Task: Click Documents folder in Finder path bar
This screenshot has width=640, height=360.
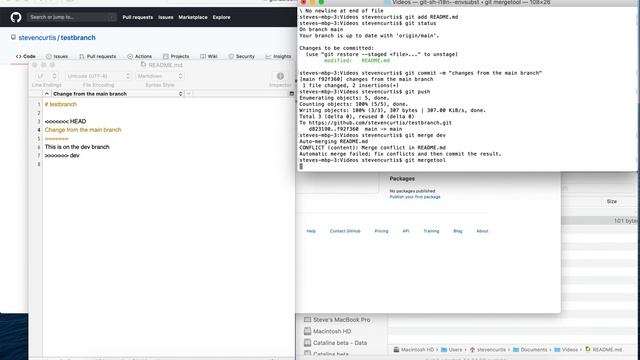Action: tap(530, 350)
